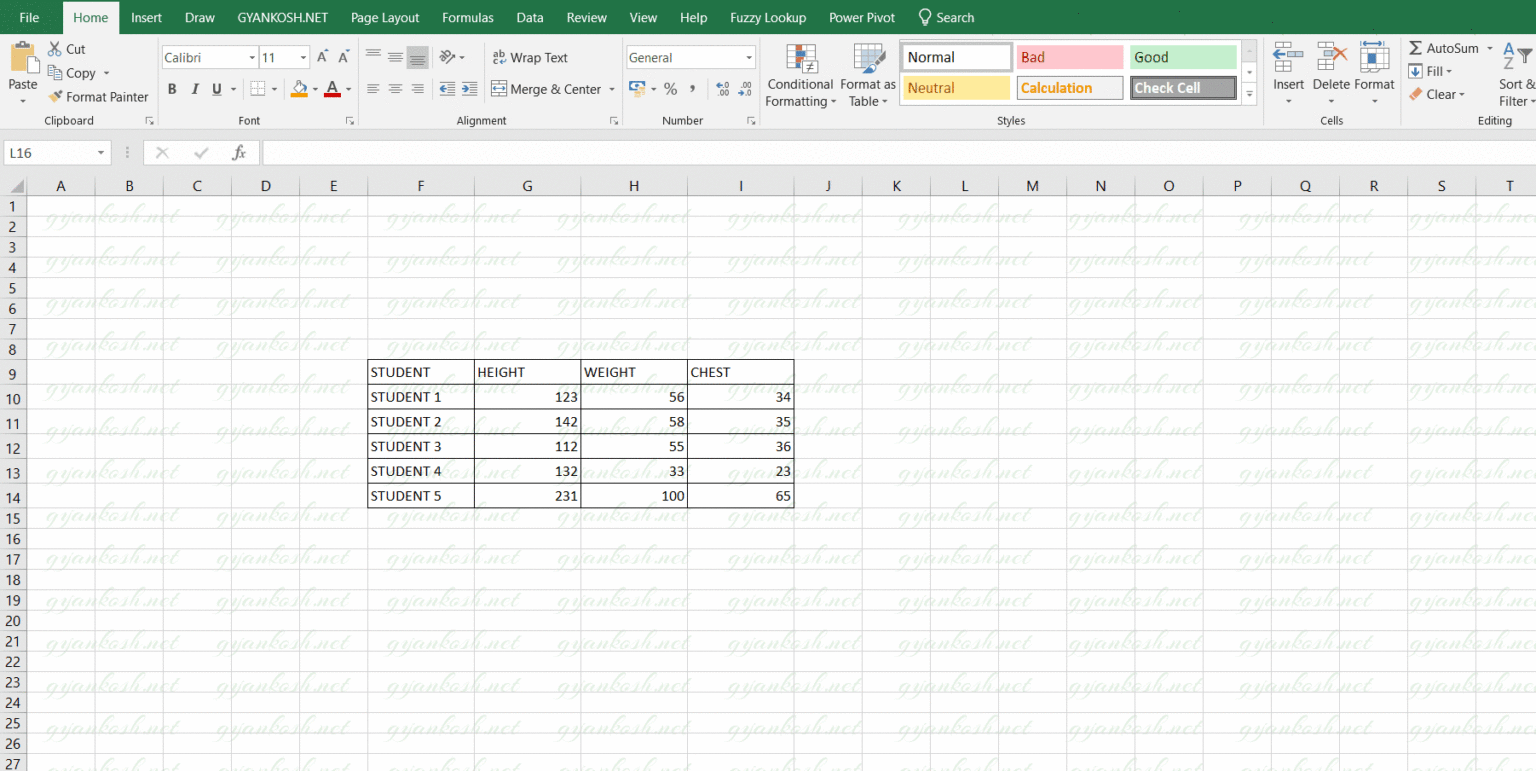
Task: Open the font size dropdown
Action: [x=303, y=58]
